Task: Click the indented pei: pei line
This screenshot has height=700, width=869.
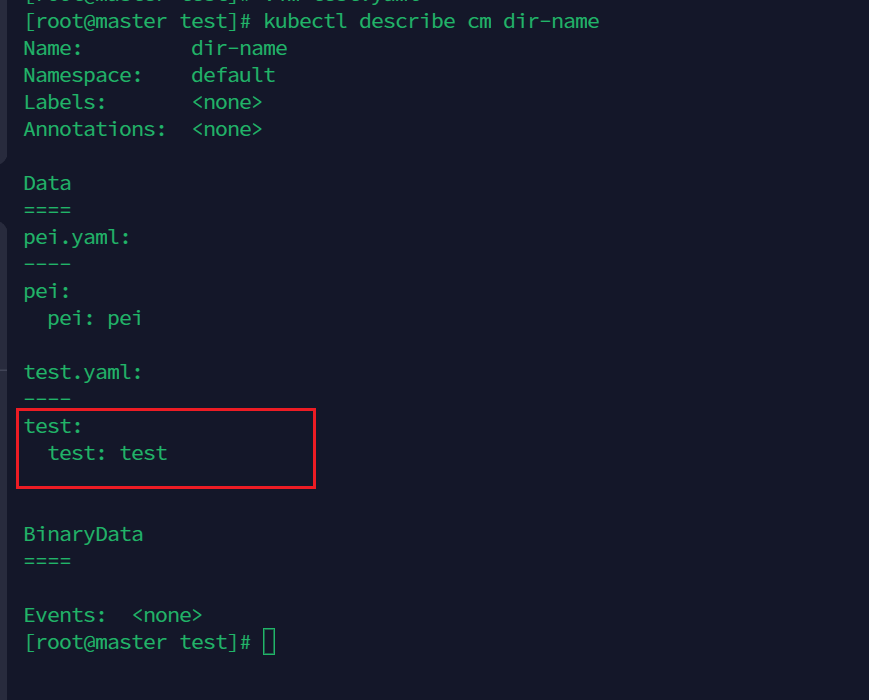Action: tap(95, 318)
